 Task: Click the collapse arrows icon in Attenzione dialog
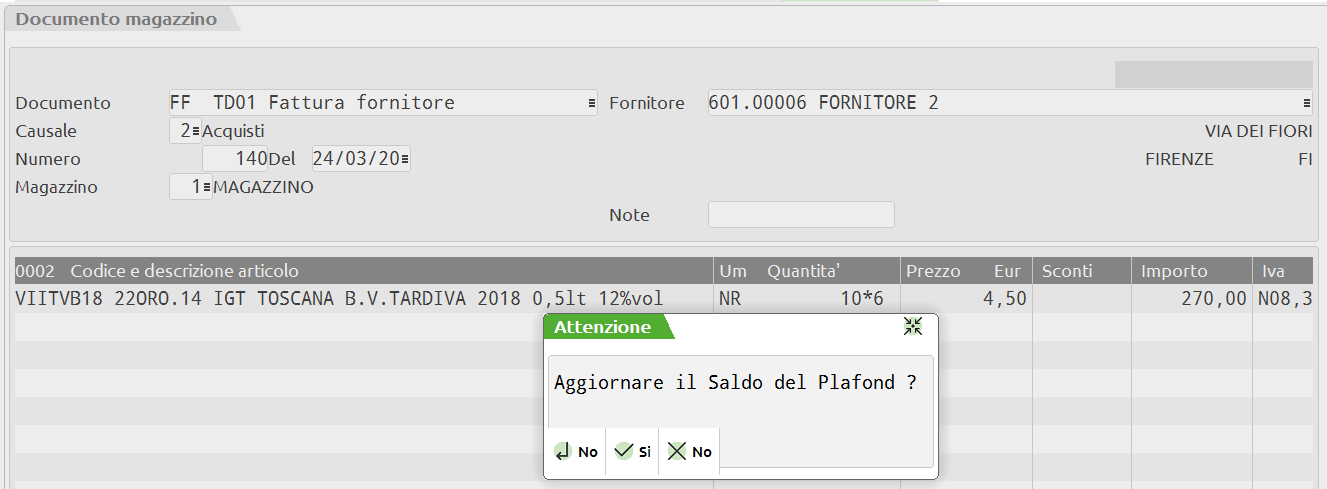coord(912,326)
